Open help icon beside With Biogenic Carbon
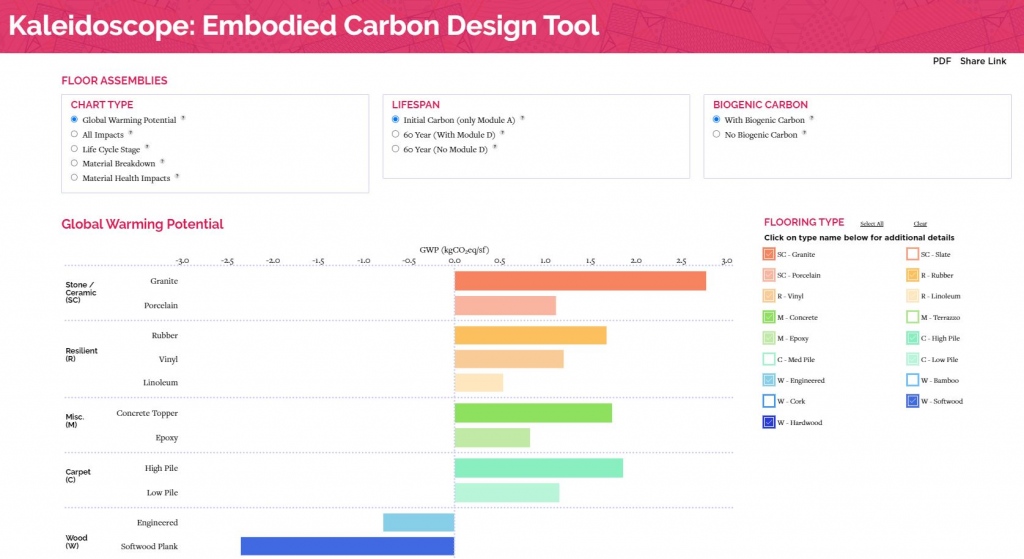Viewport: 1024px width, 559px height. pyautogui.click(x=812, y=119)
